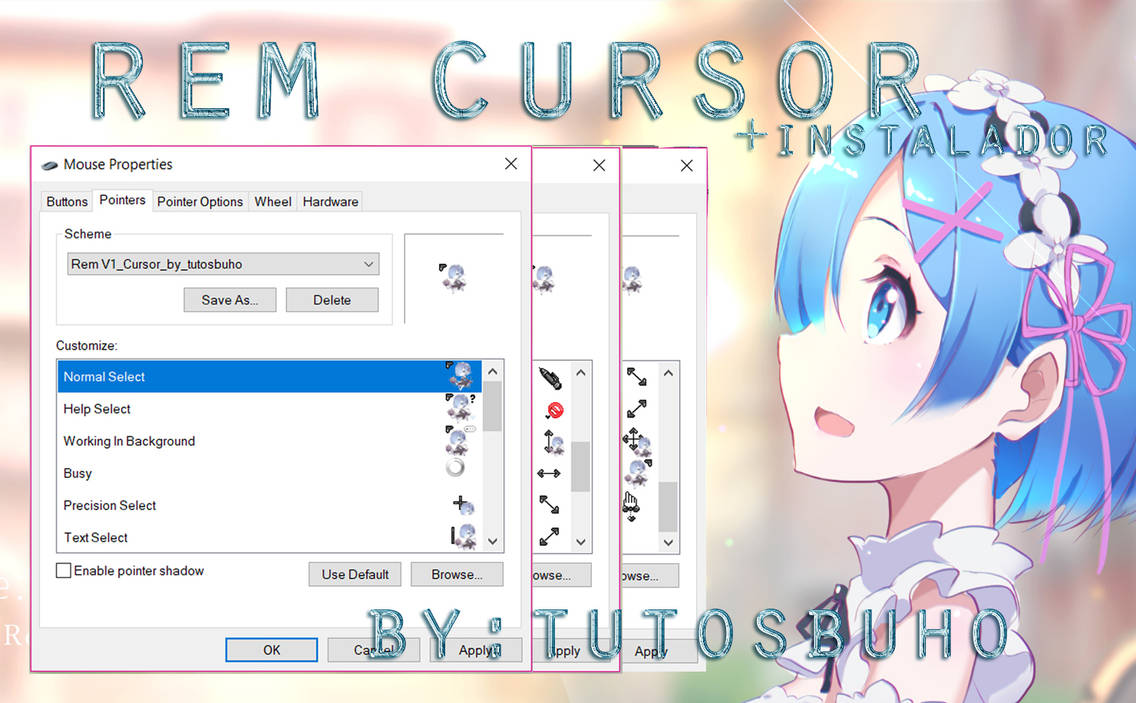Select the Text Select row
Viewport: 1136px width, 703px height.
270,537
